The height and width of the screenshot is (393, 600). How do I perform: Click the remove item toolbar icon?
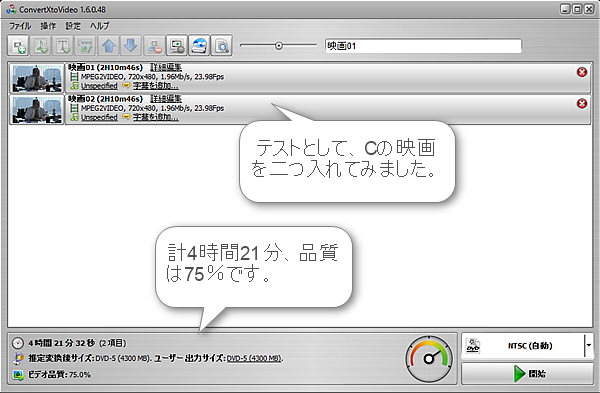coord(154,46)
